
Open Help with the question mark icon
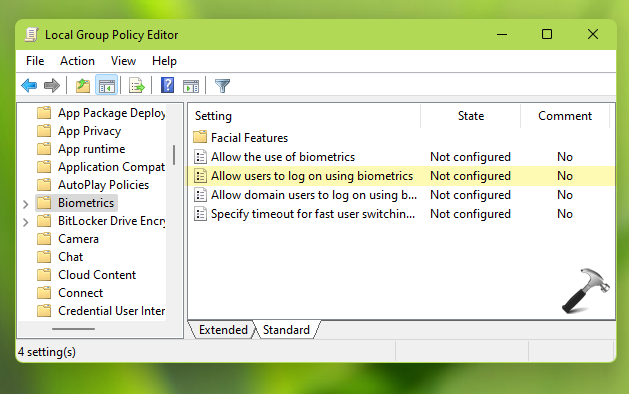(x=167, y=85)
